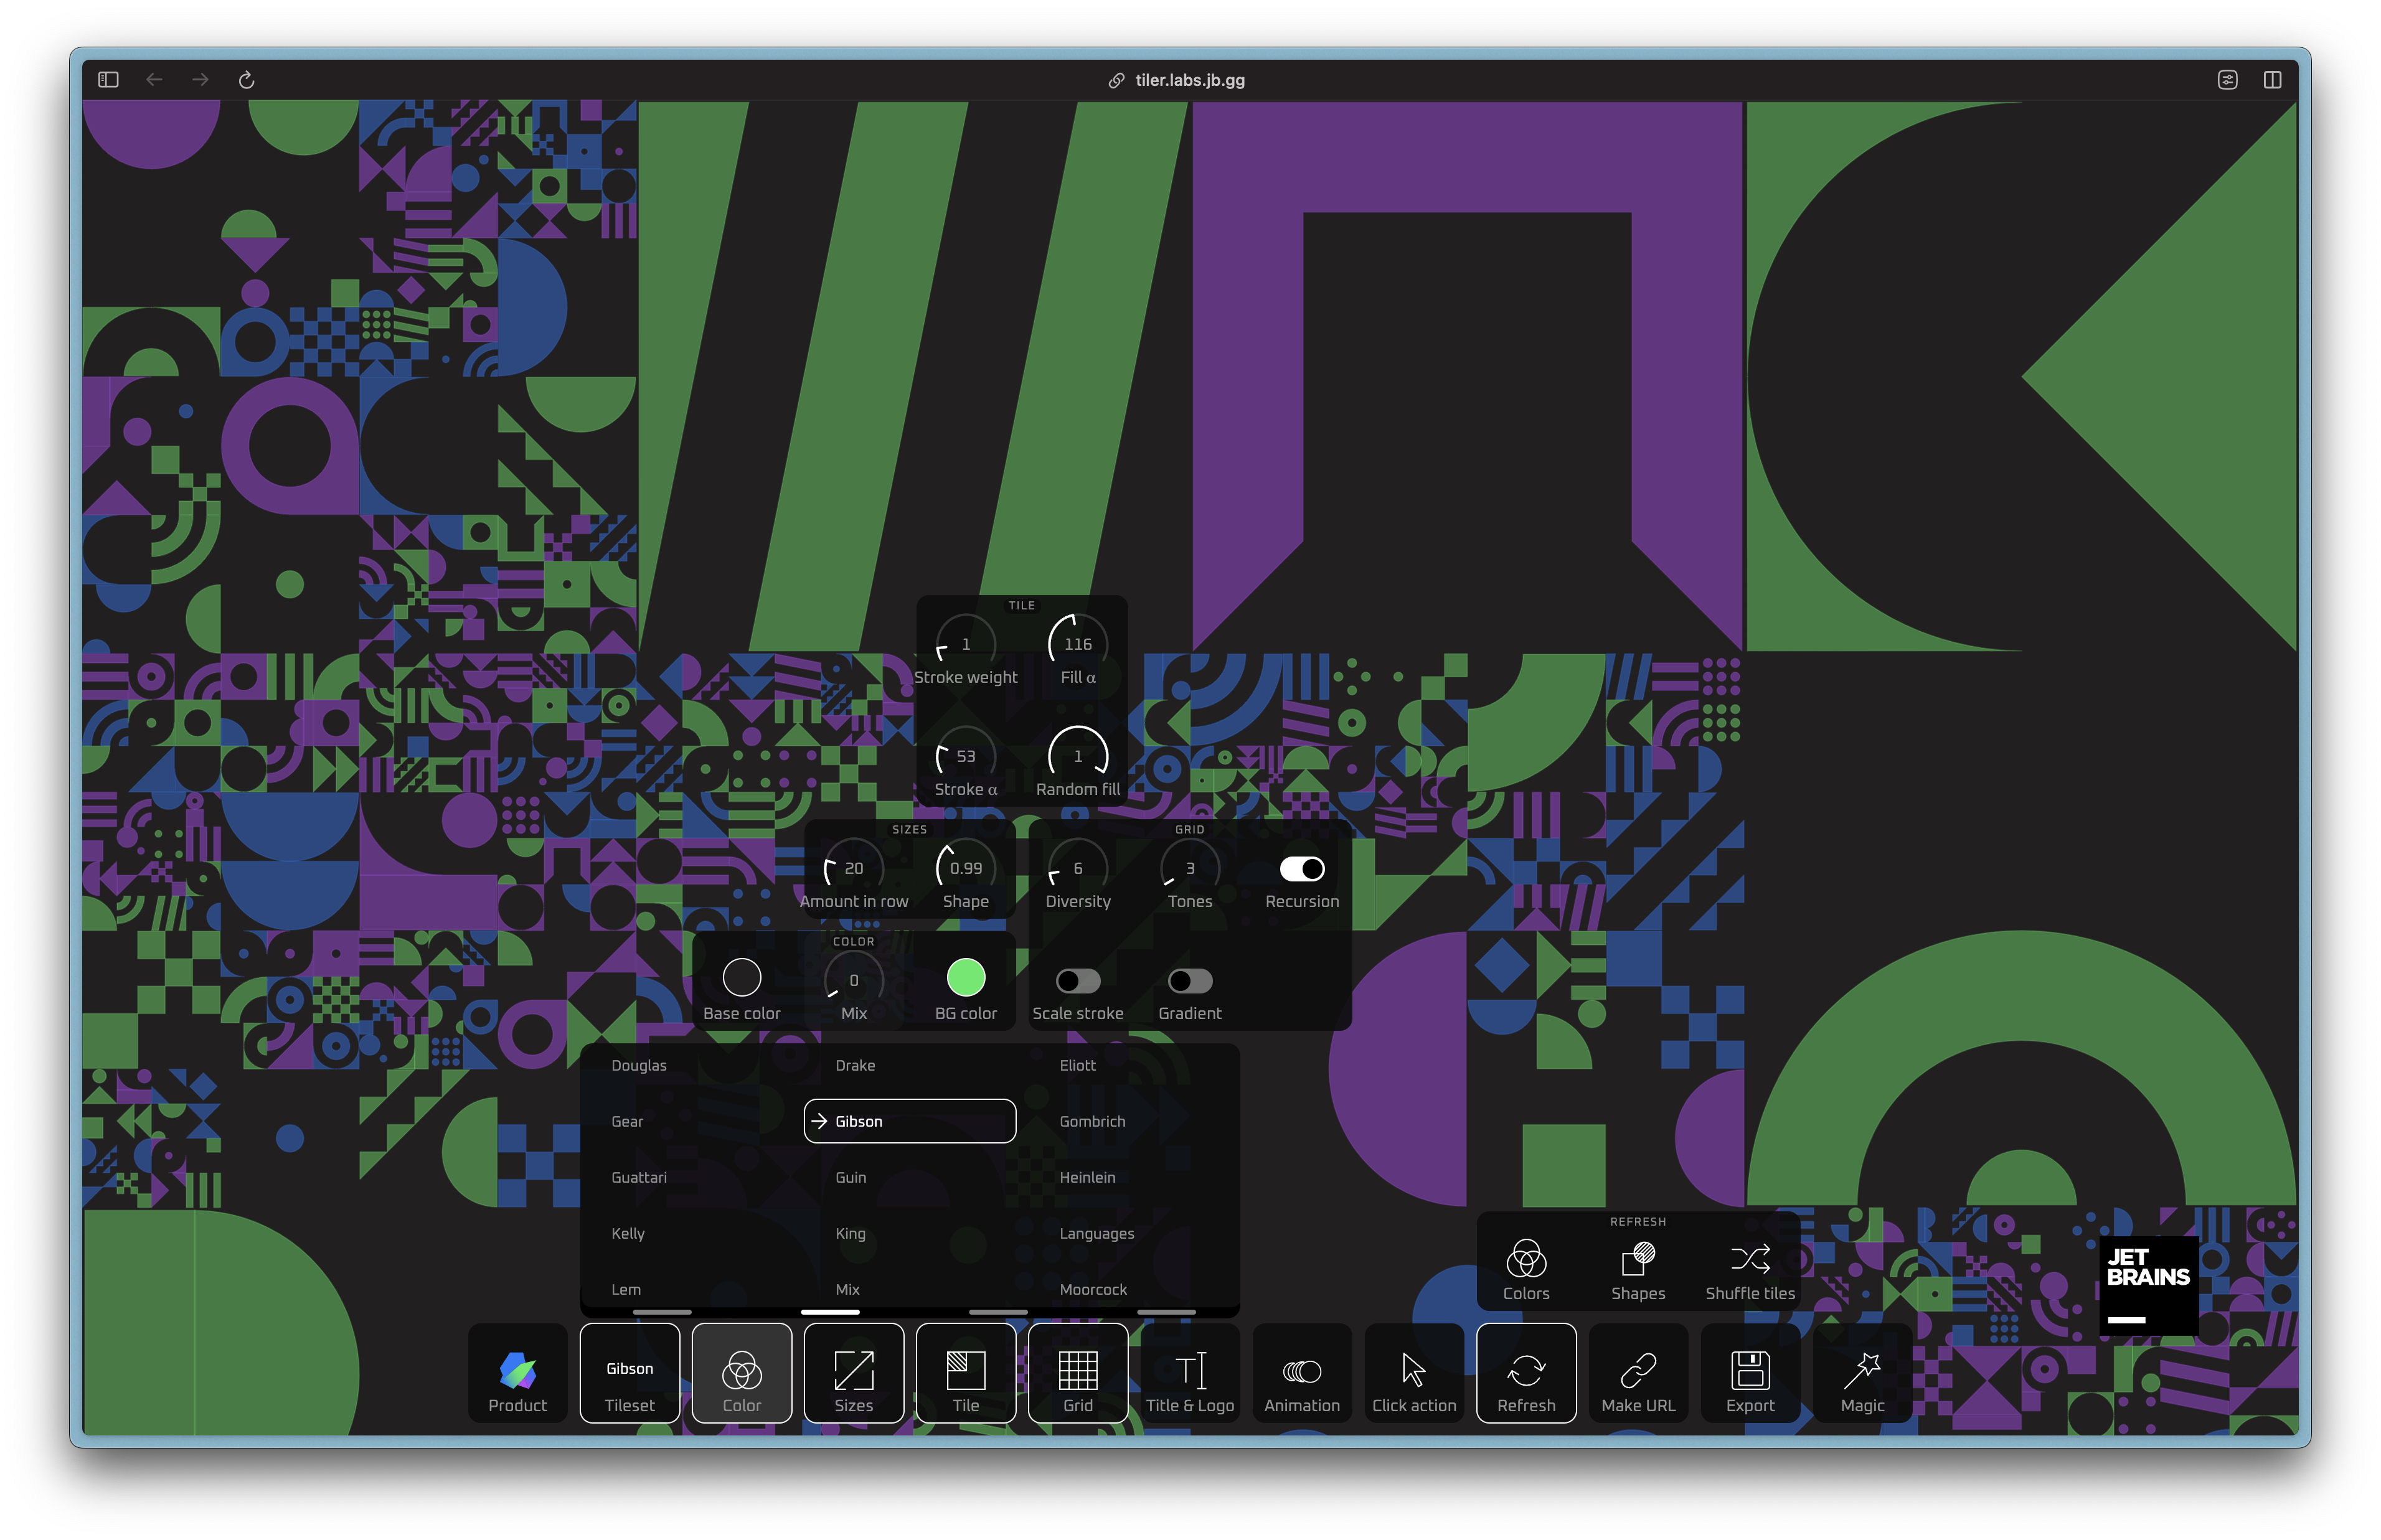
Task: Select Eliott tileset
Action: pyautogui.click(x=1077, y=1065)
